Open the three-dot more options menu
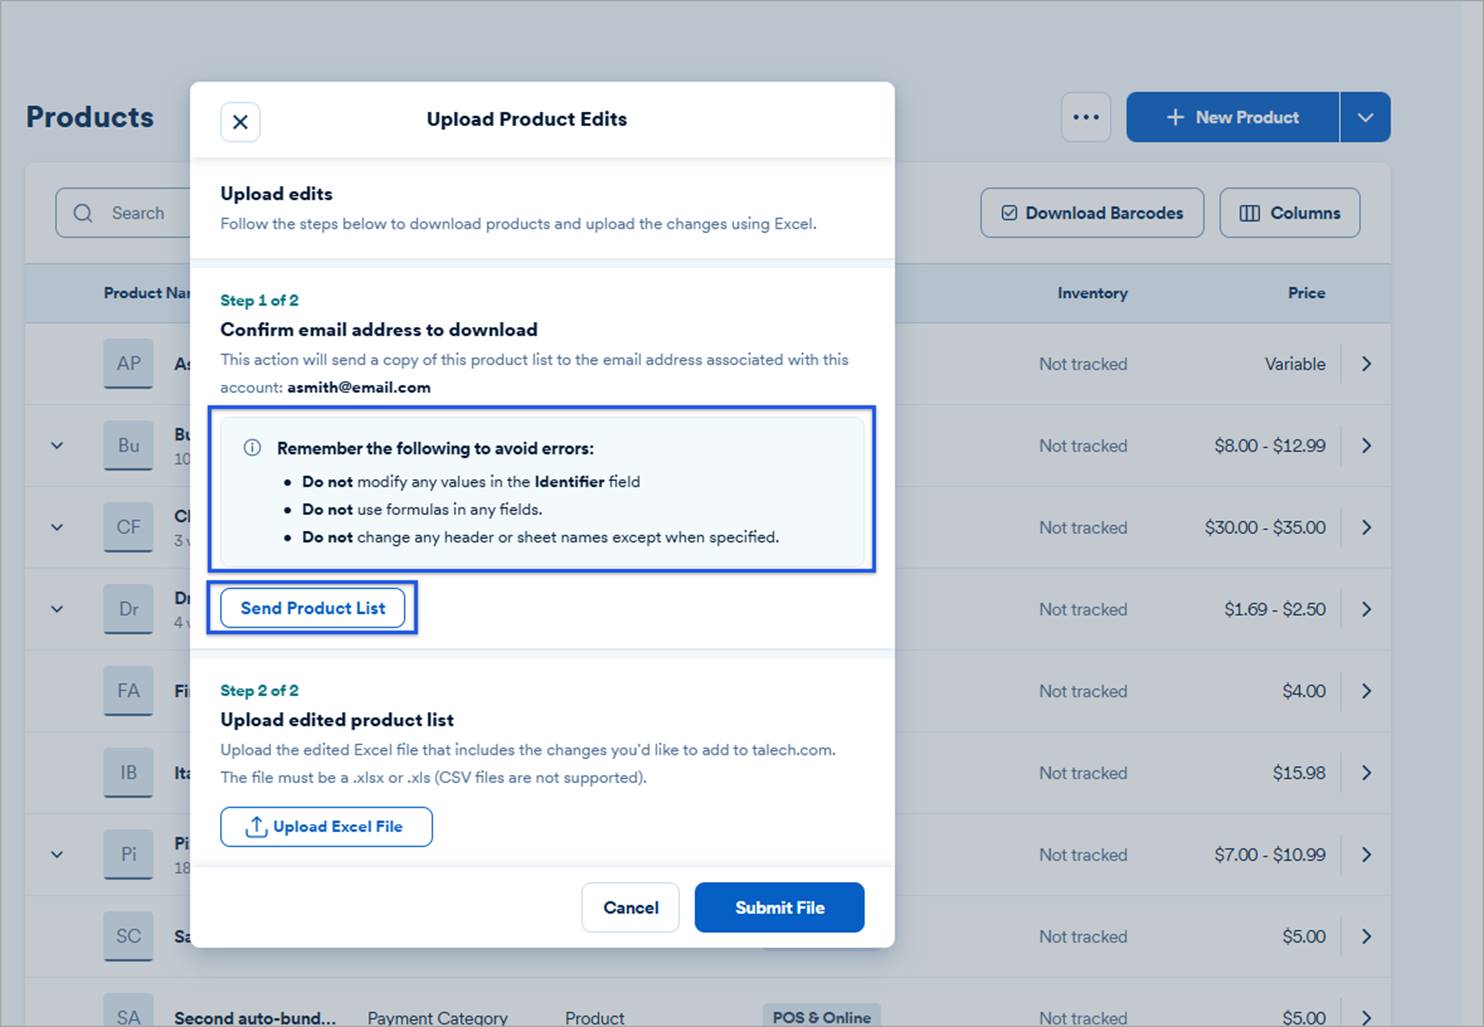This screenshot has height=1027, width=1484. 1086,117
